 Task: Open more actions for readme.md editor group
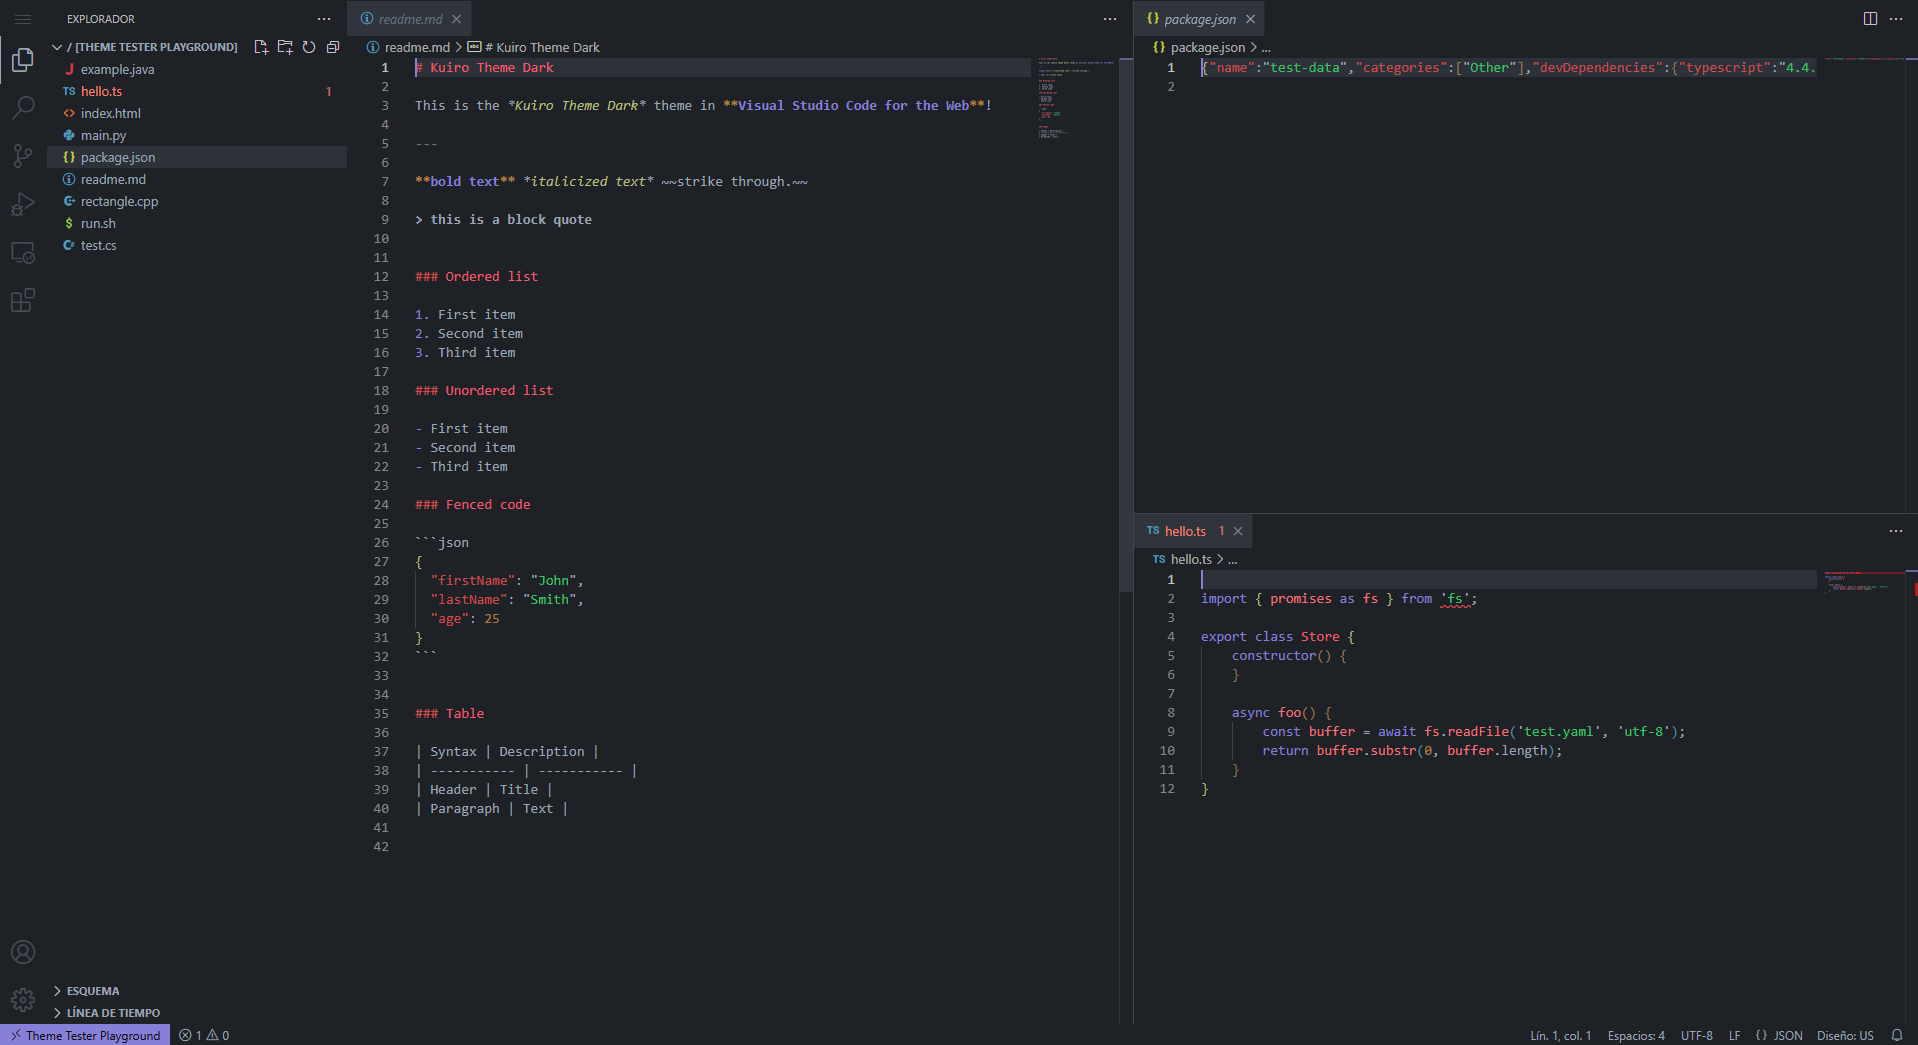tap(1110, 19)
